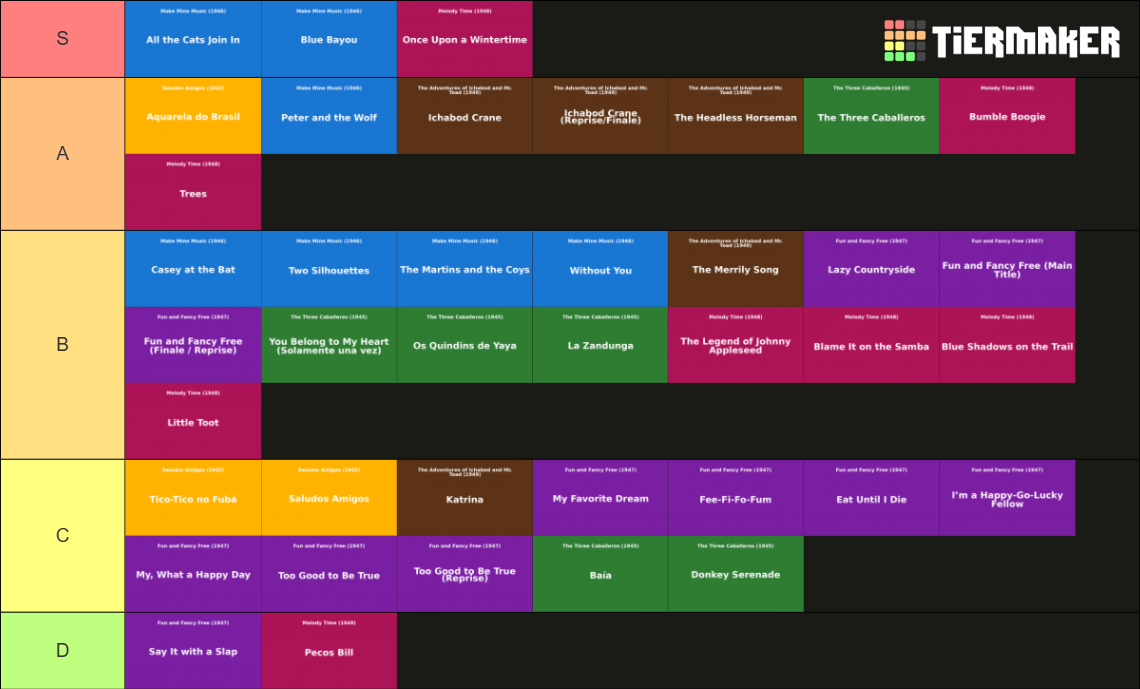This screenshot has height=689, width=1140.
Task: Pick the Say It with a Slap card
Action: (x=193, y=650)
